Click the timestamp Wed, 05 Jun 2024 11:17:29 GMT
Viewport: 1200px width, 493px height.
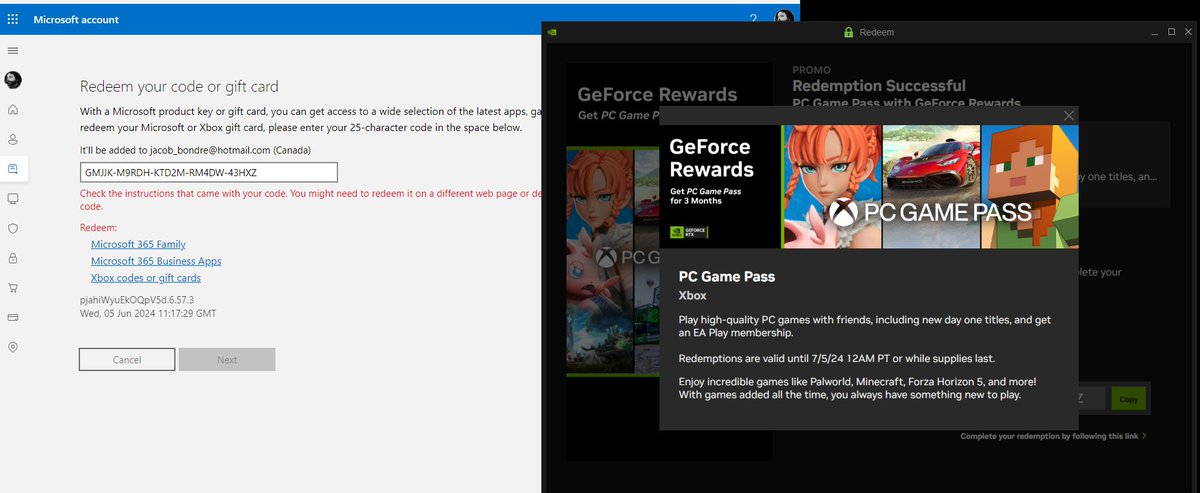tap(148, 313)
